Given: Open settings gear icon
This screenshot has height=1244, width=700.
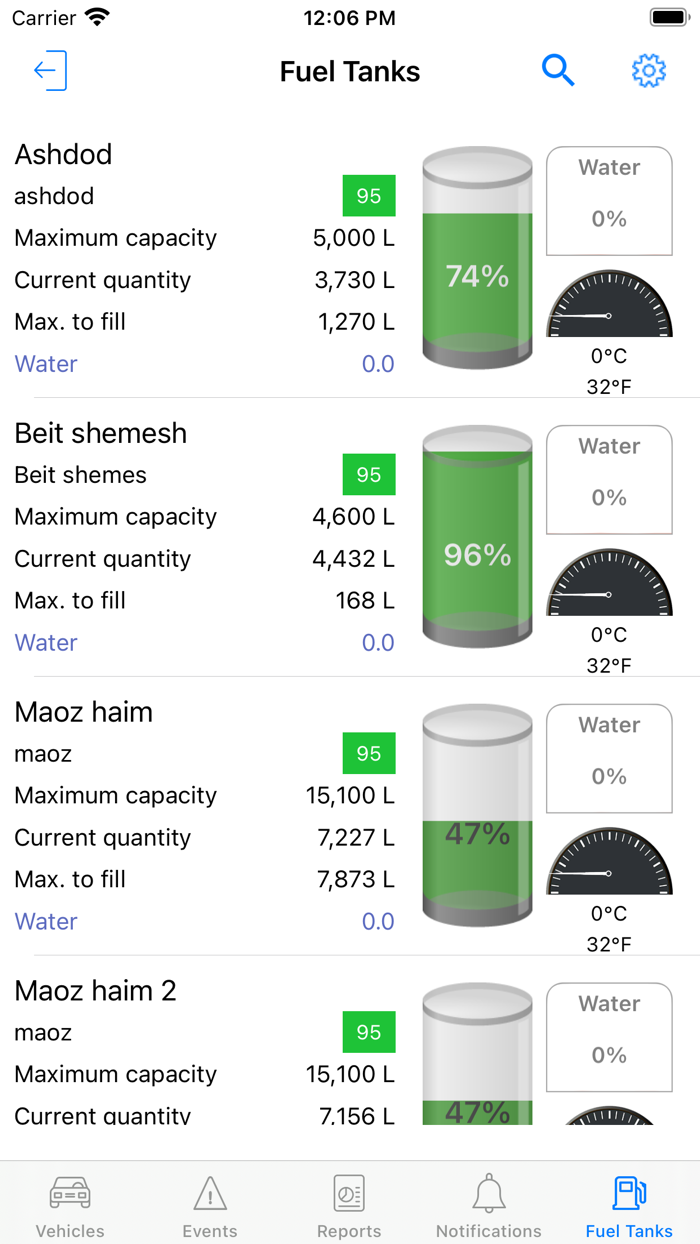Looking at the screenshot, I should pos(649,70).
